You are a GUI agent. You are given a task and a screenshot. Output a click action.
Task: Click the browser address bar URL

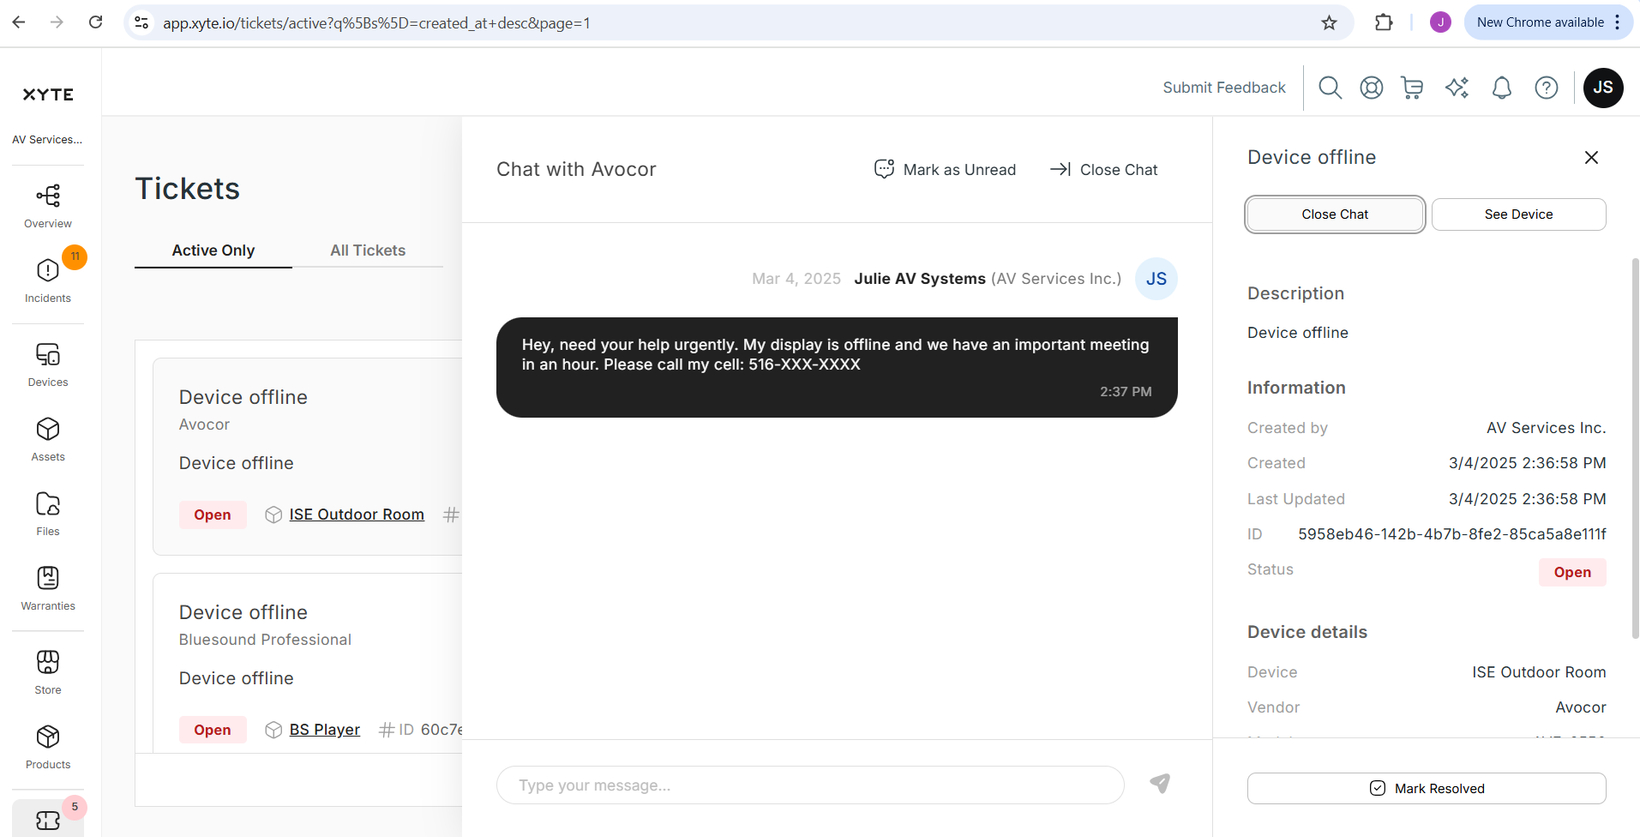click(377, 22)
